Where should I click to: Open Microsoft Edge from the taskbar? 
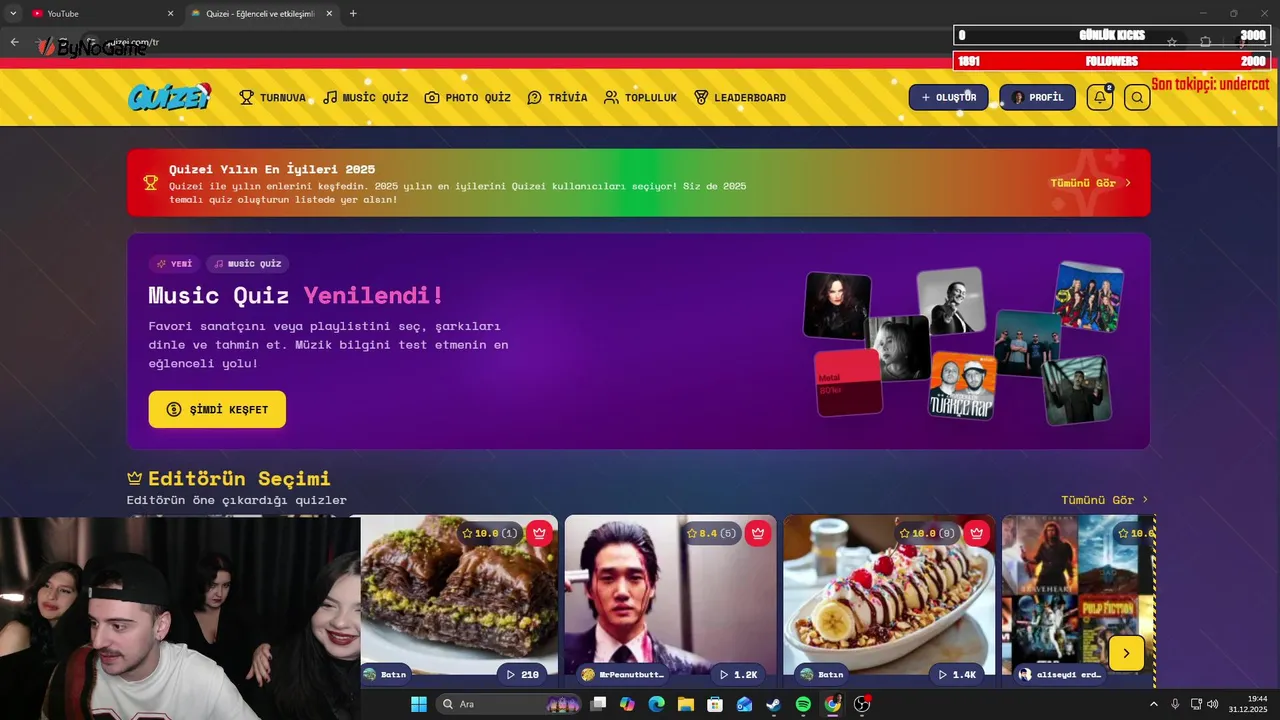point(656,704)
